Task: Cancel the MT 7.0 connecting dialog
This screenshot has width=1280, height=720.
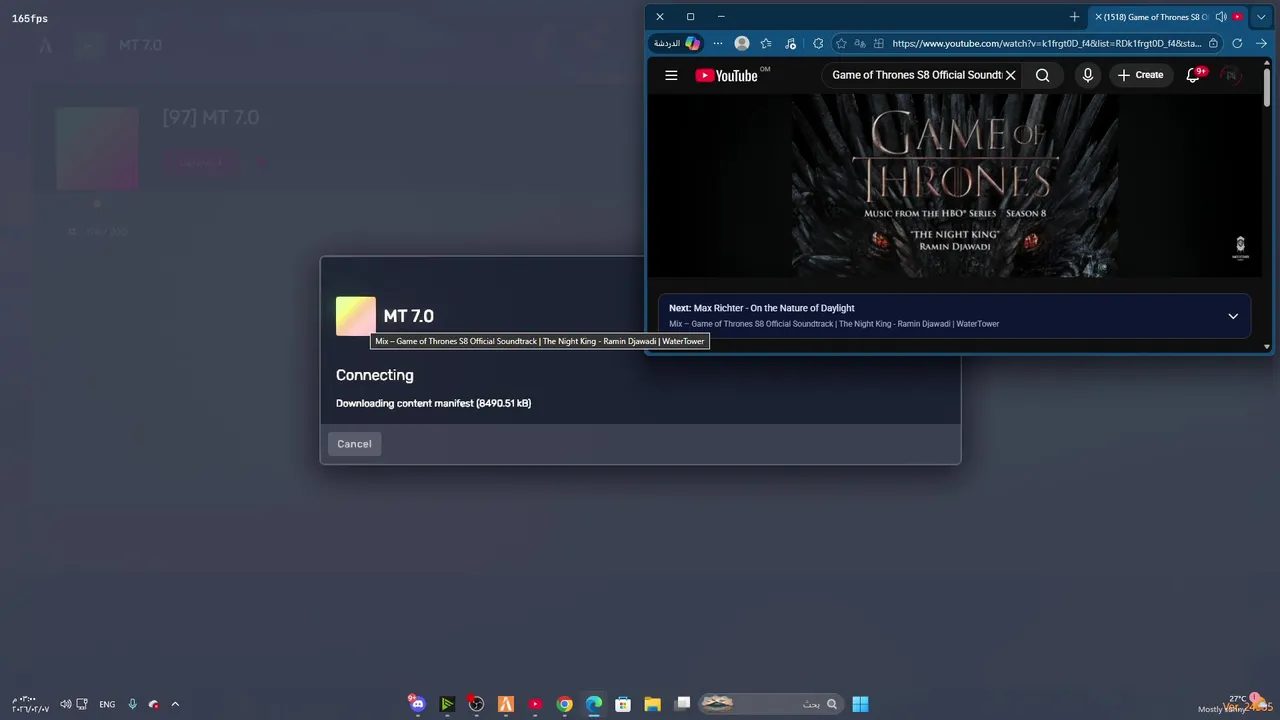Action: 354,444
